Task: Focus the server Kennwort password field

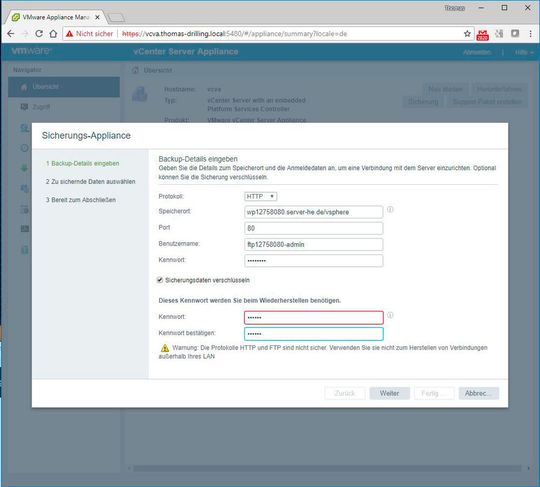Action: point(313,260)
